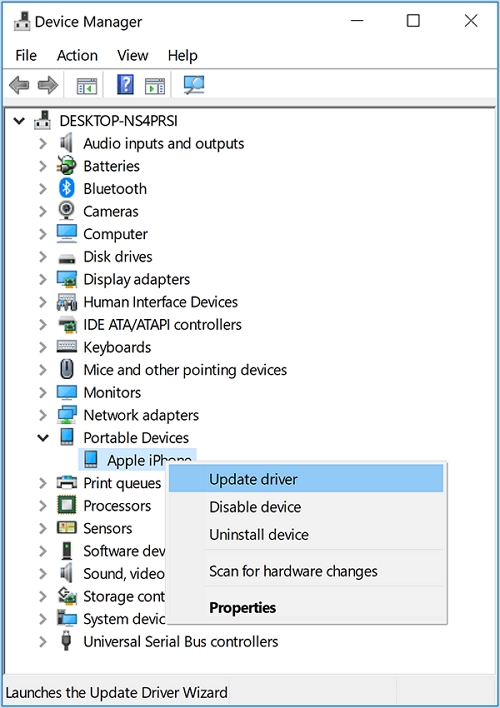The height and width of the screenshot is (708, 500).
Task: Click the Audio inputs and outputs speaker icon
Action: 66,143
